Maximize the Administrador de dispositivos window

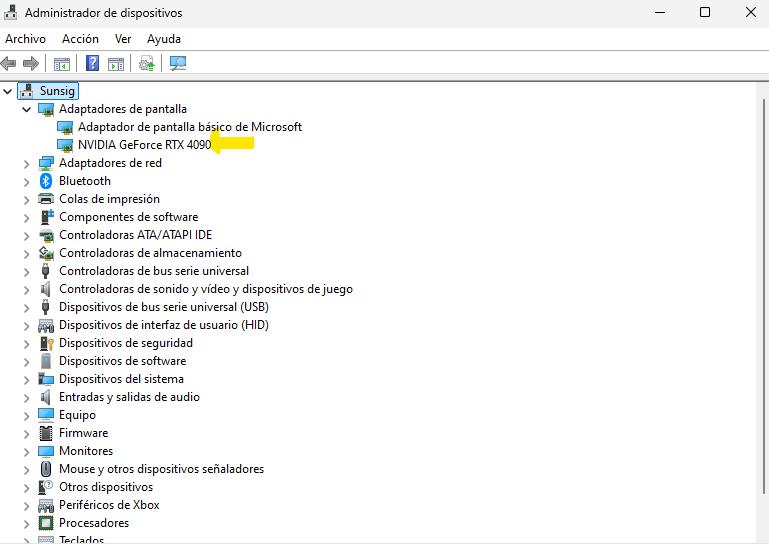[705, 12]
